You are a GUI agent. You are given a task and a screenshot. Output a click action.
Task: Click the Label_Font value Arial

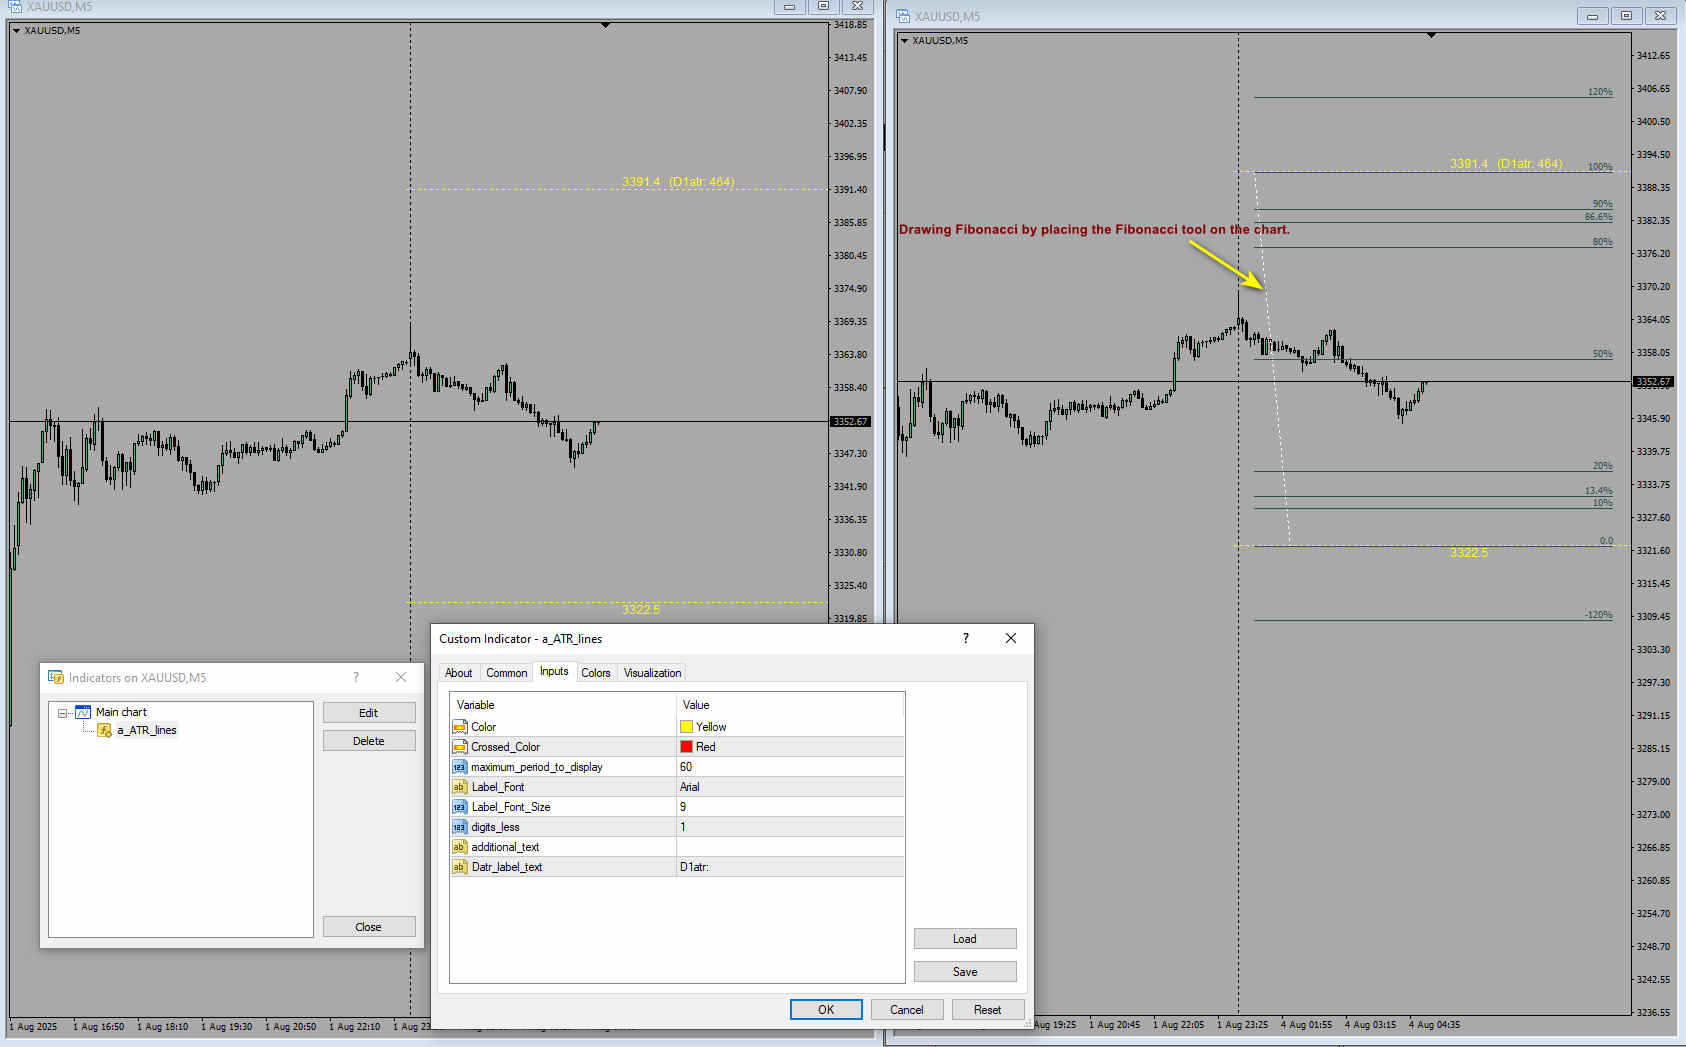point(790,787)
